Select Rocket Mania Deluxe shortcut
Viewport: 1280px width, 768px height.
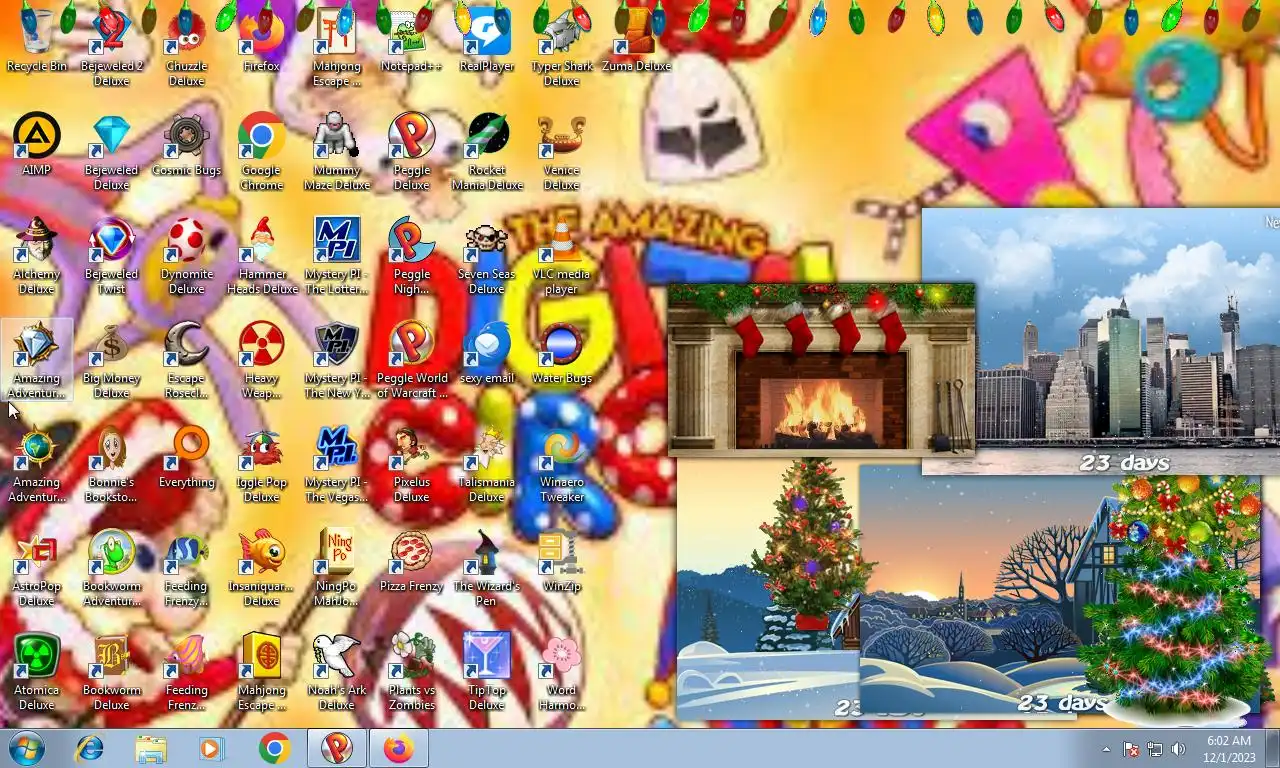click(x=486, y=151)
